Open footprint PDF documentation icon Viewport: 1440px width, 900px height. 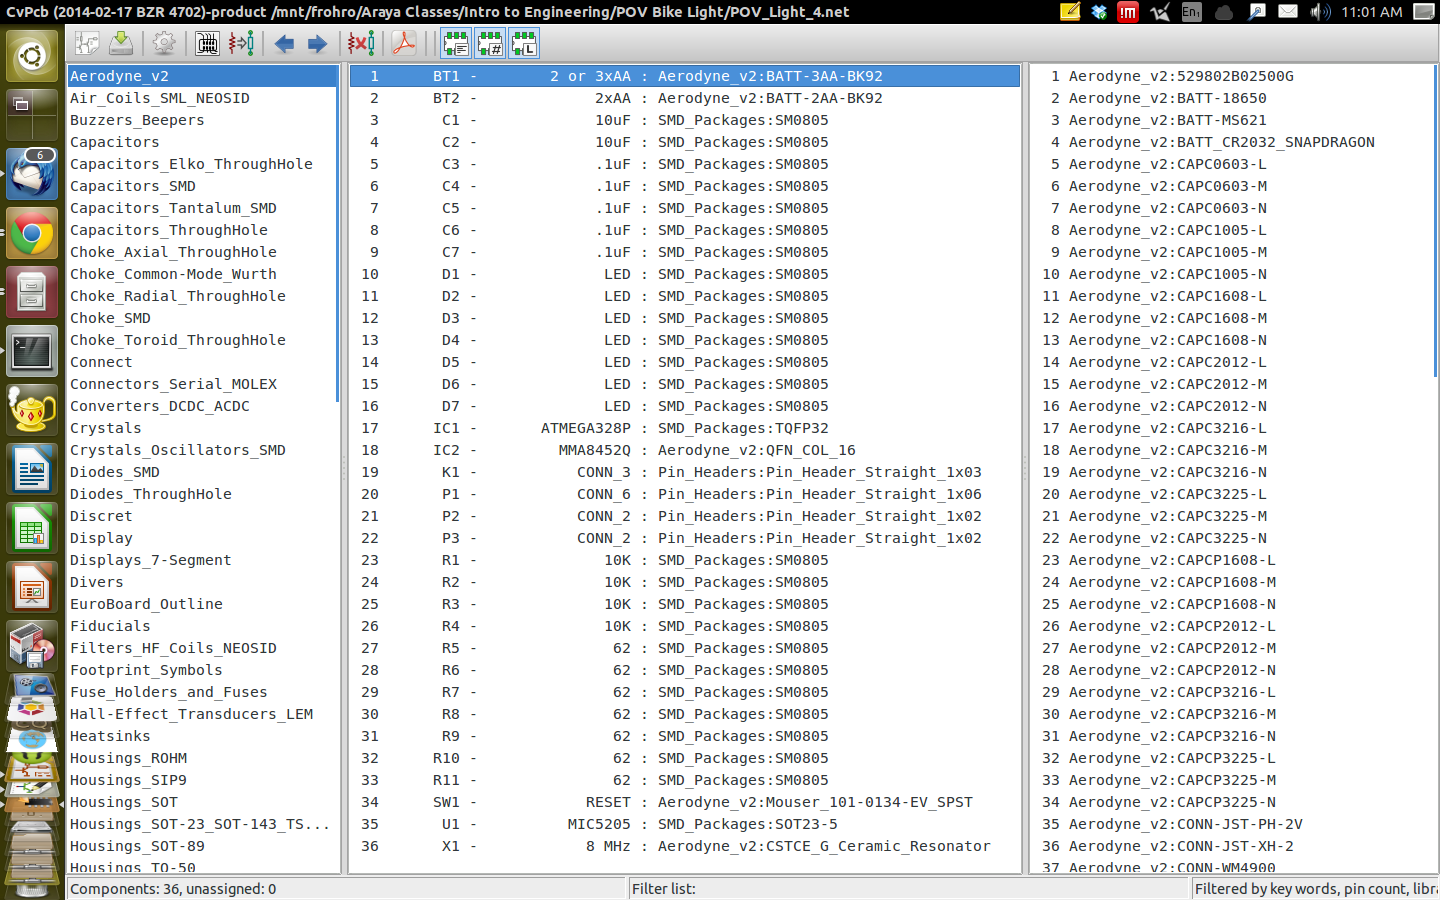404,44
